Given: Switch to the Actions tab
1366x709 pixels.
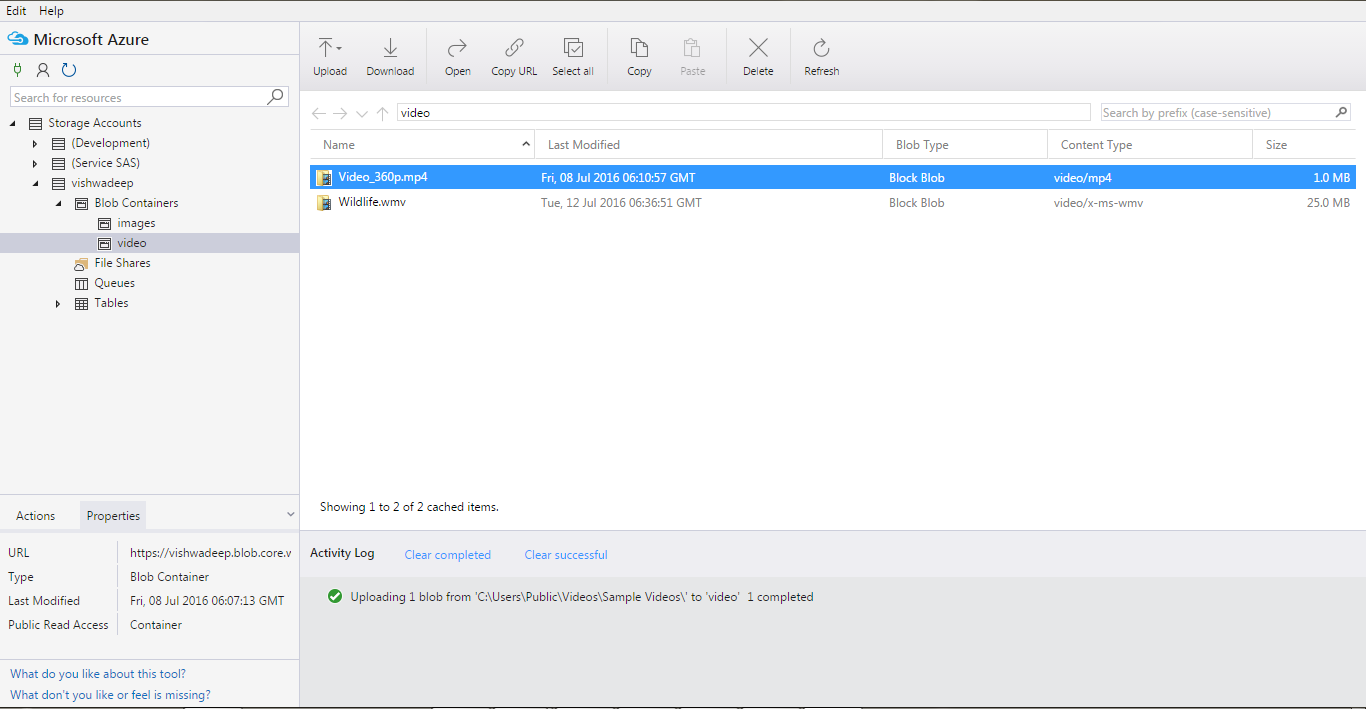Looking at the screenshot, I should point(36,516).
